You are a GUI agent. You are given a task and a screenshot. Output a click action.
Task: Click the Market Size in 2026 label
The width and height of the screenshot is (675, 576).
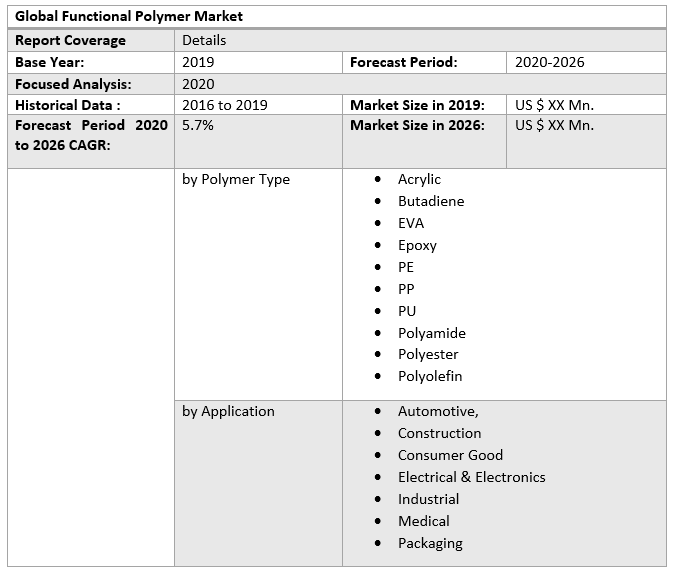tap(417, 125)
